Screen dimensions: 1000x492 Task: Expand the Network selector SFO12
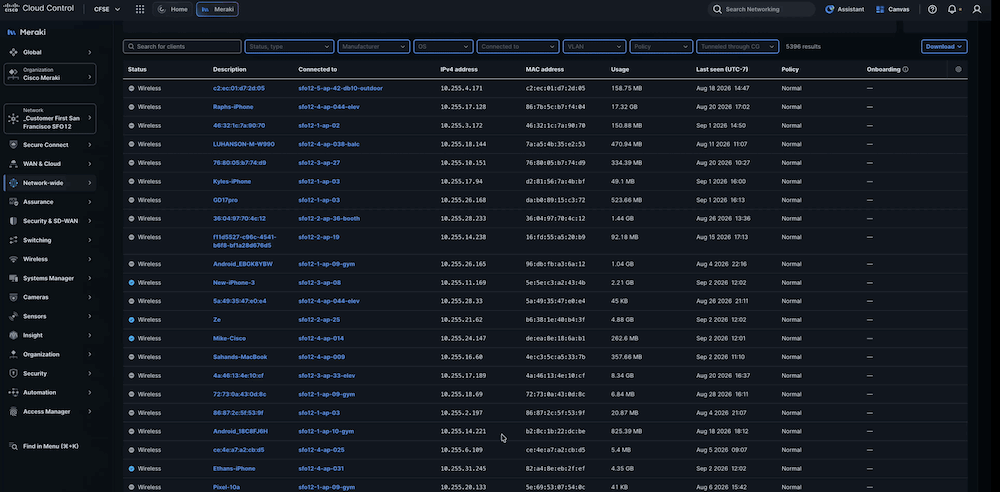point(50,119)
